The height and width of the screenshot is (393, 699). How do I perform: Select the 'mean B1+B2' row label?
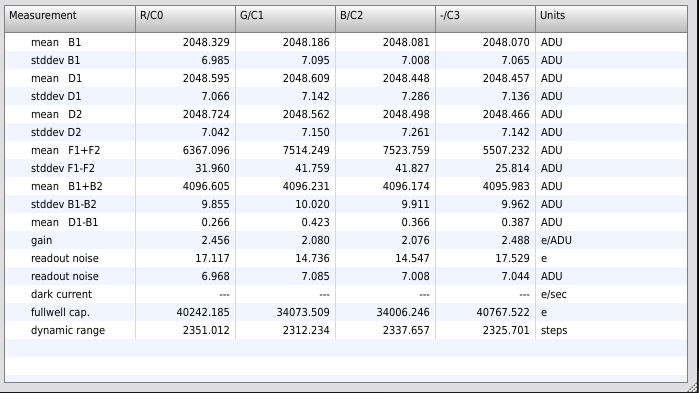tap(66, 186)
